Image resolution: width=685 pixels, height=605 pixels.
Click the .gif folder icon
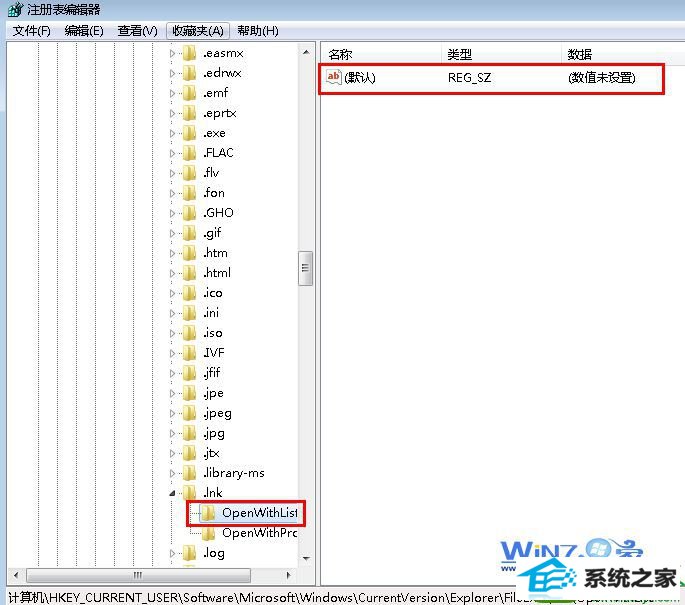tap(190, 233)
